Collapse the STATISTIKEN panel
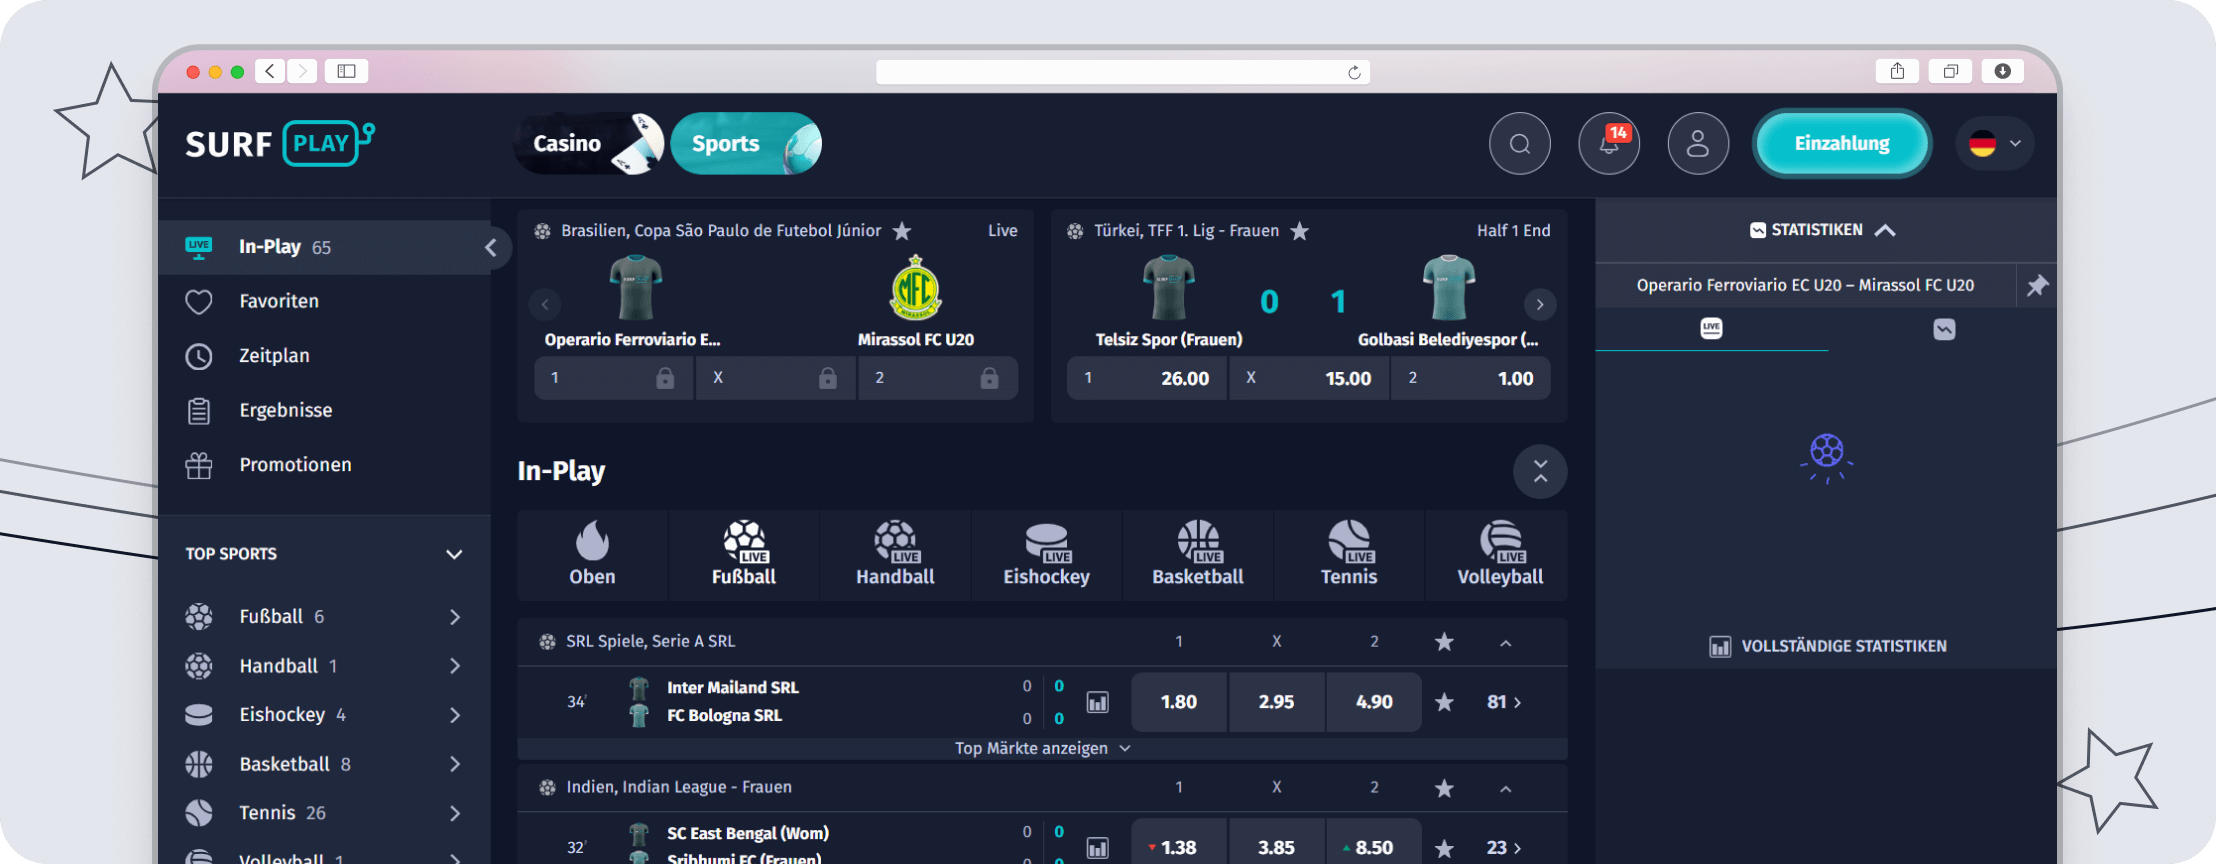Image resolution: width=2216 pixels, height=864 pixels. 1885,230
